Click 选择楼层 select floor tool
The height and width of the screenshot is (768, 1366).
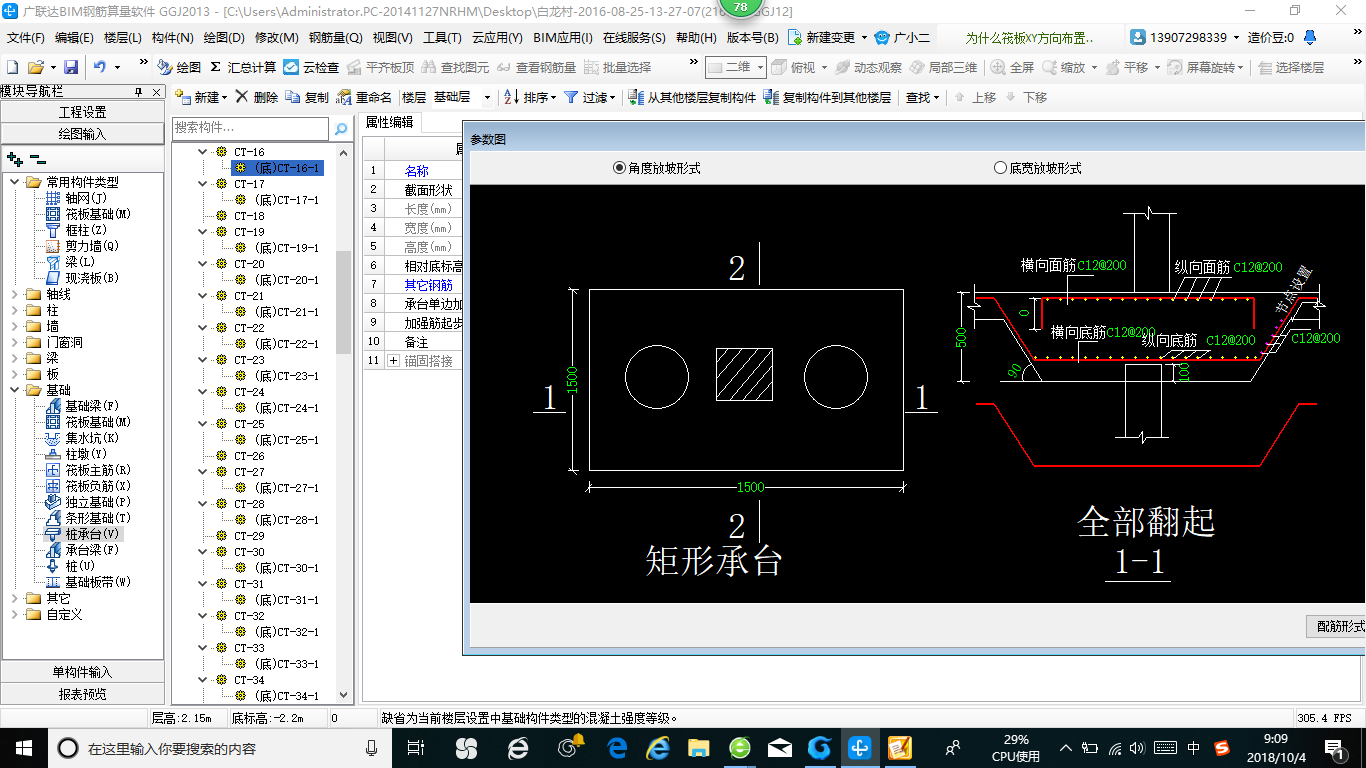(1291, 67)
